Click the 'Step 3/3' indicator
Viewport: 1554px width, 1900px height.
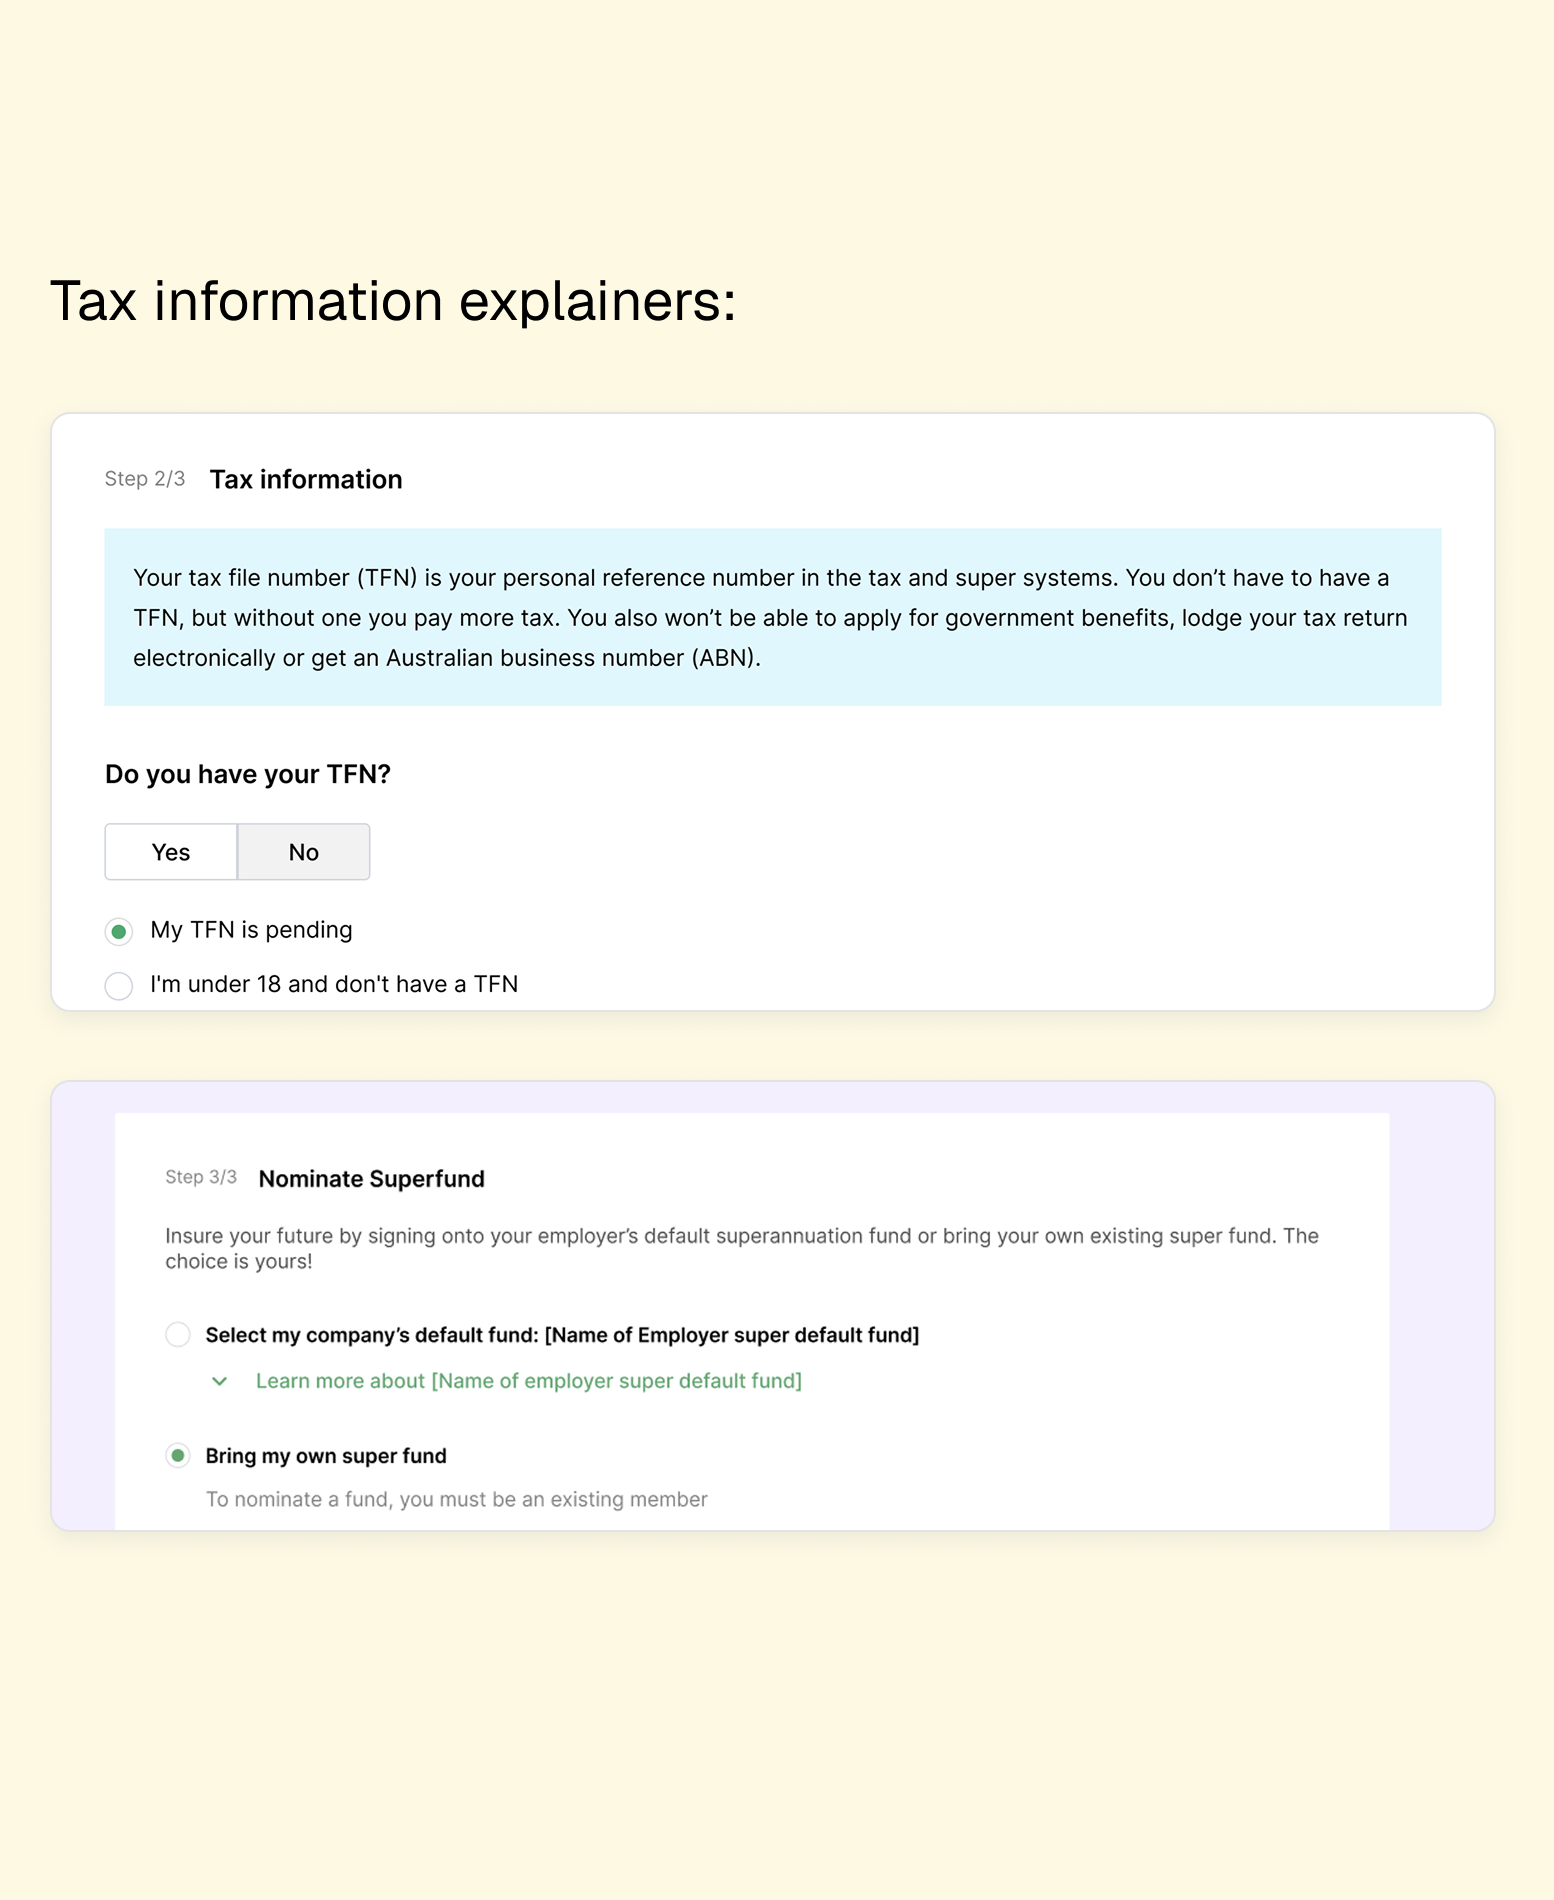[x=201, y=1177]
